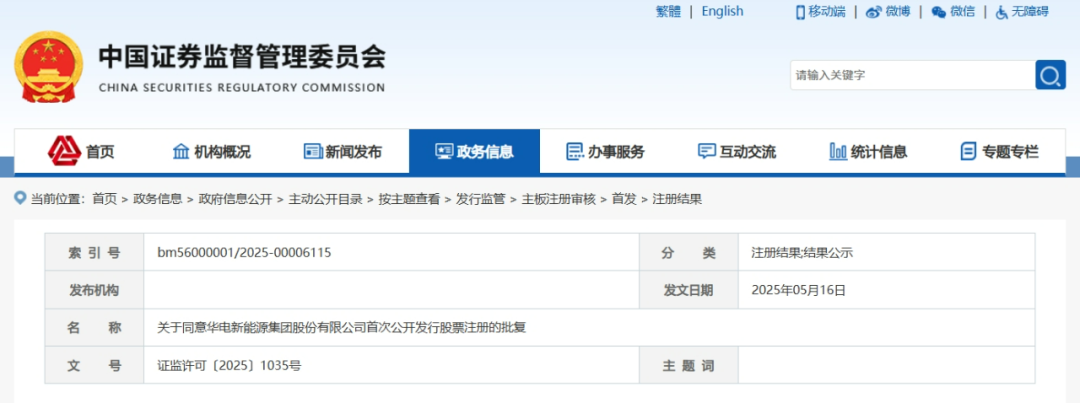This screenshot has width=1080, height=403.
Task: Open the 统计信息 navigation tab
Action: pyautogui.click(x=868, y=152)
